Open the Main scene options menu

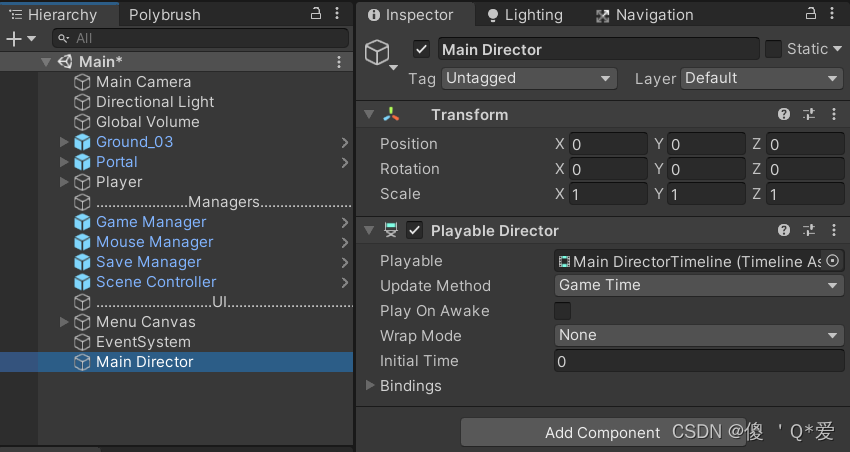pos(339,62)
